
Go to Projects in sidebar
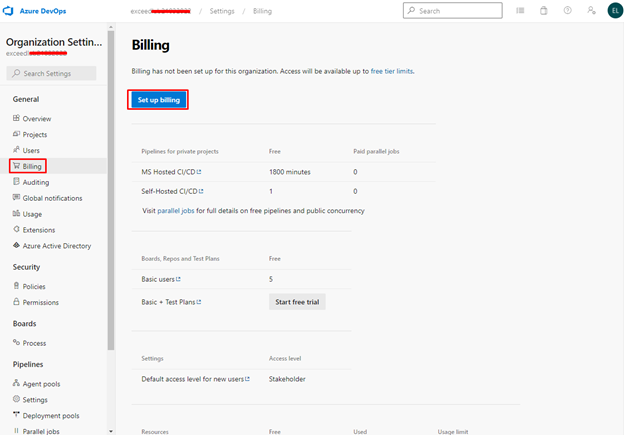(x=35, y=135)
